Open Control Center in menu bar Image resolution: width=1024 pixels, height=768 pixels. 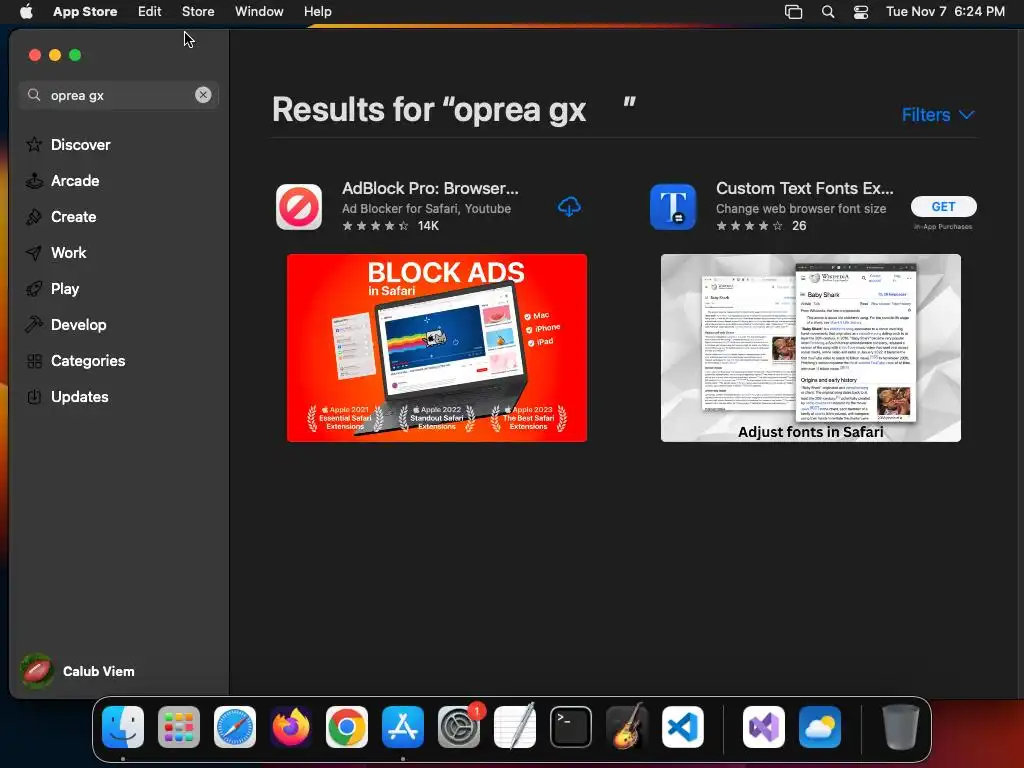click(x=861, y=12)
